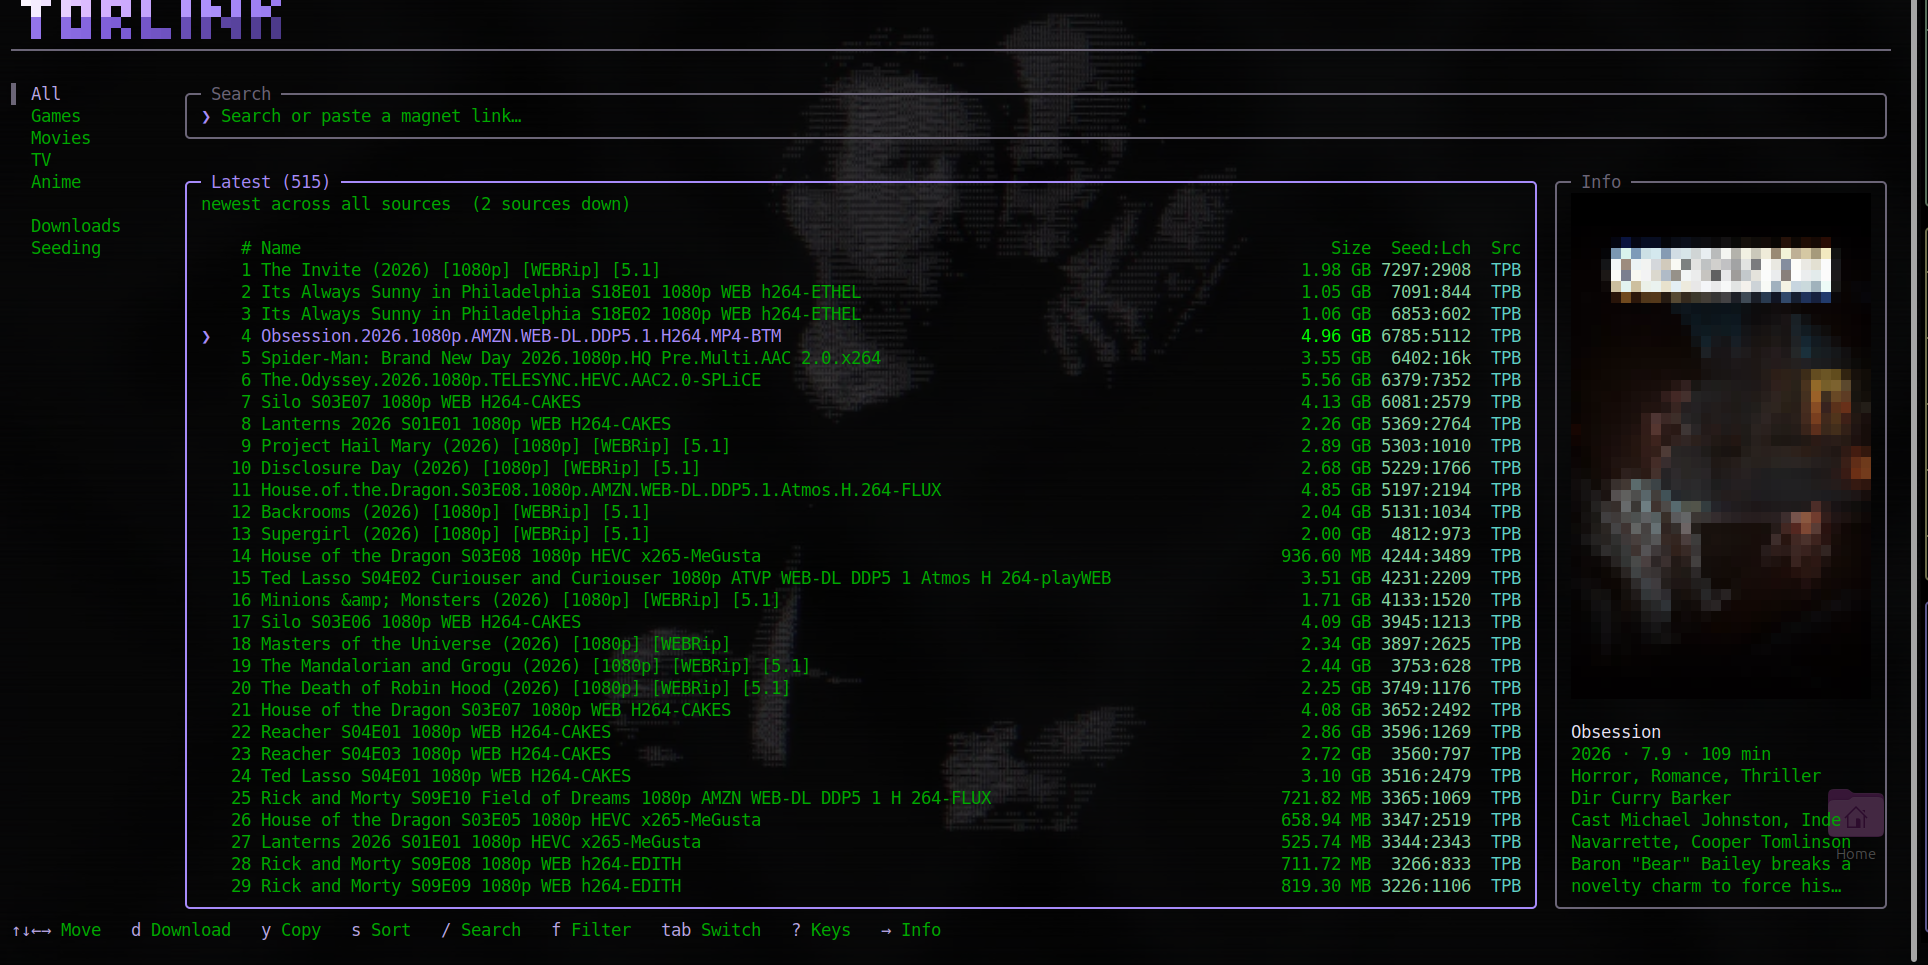Click Dir Curry Barker in Info panel
This screenshot has width=1928, height=965.
click(x=1651, y=798)
